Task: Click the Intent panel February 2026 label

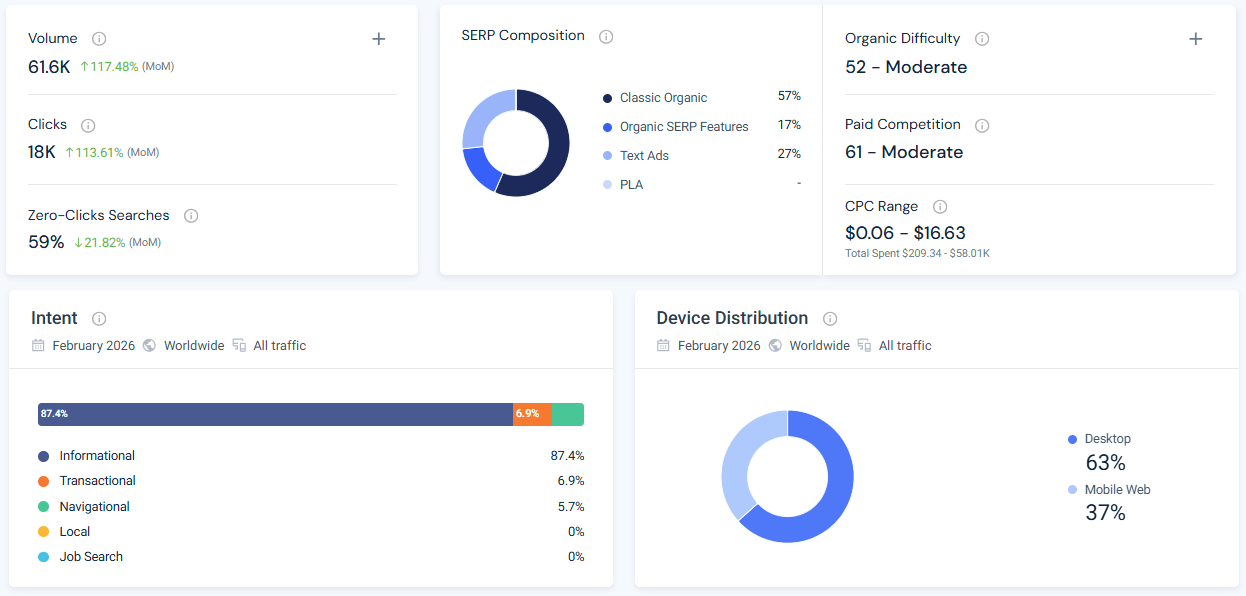Action: 94,346
